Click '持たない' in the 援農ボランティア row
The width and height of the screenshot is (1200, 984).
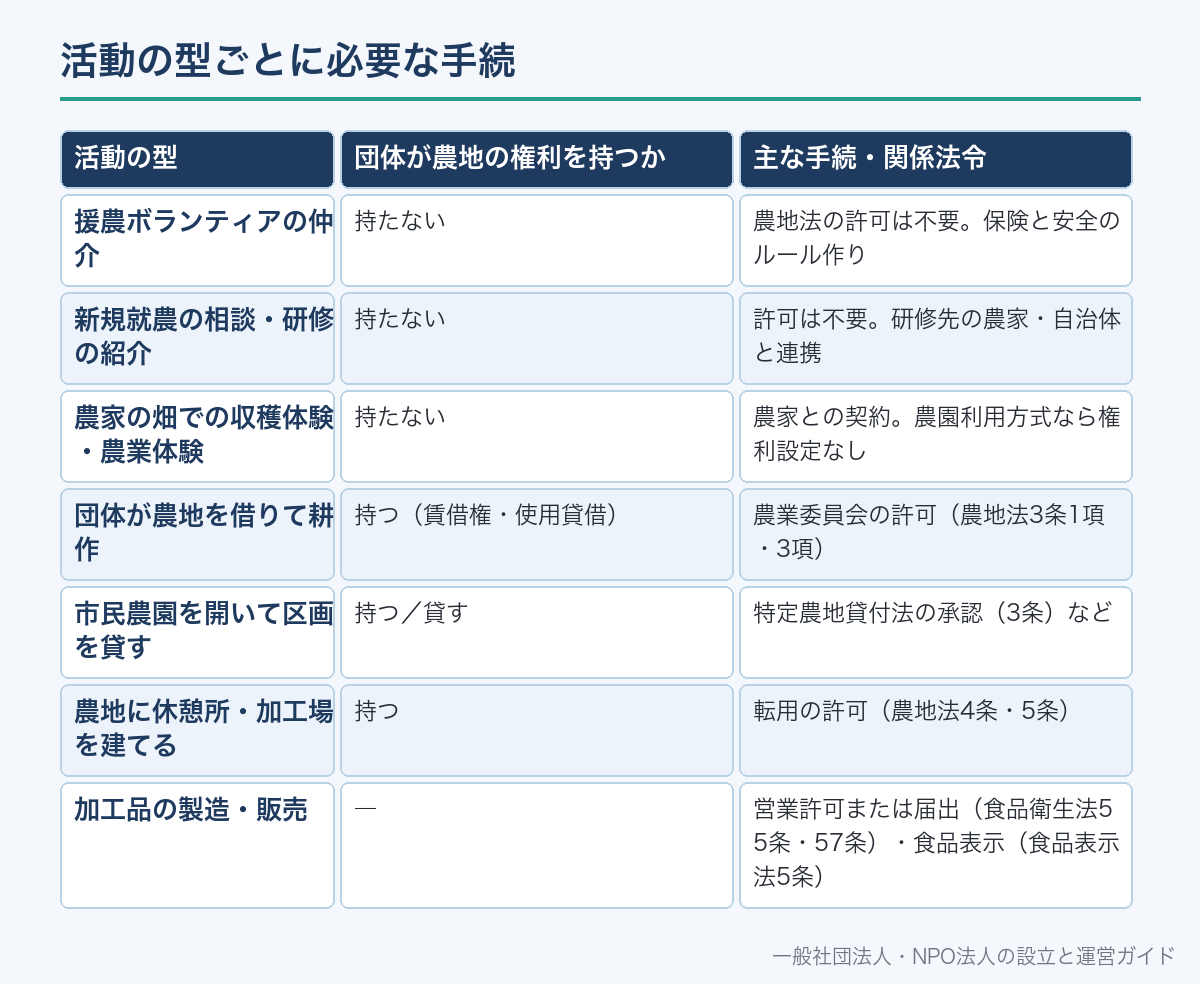click(537, 240)
